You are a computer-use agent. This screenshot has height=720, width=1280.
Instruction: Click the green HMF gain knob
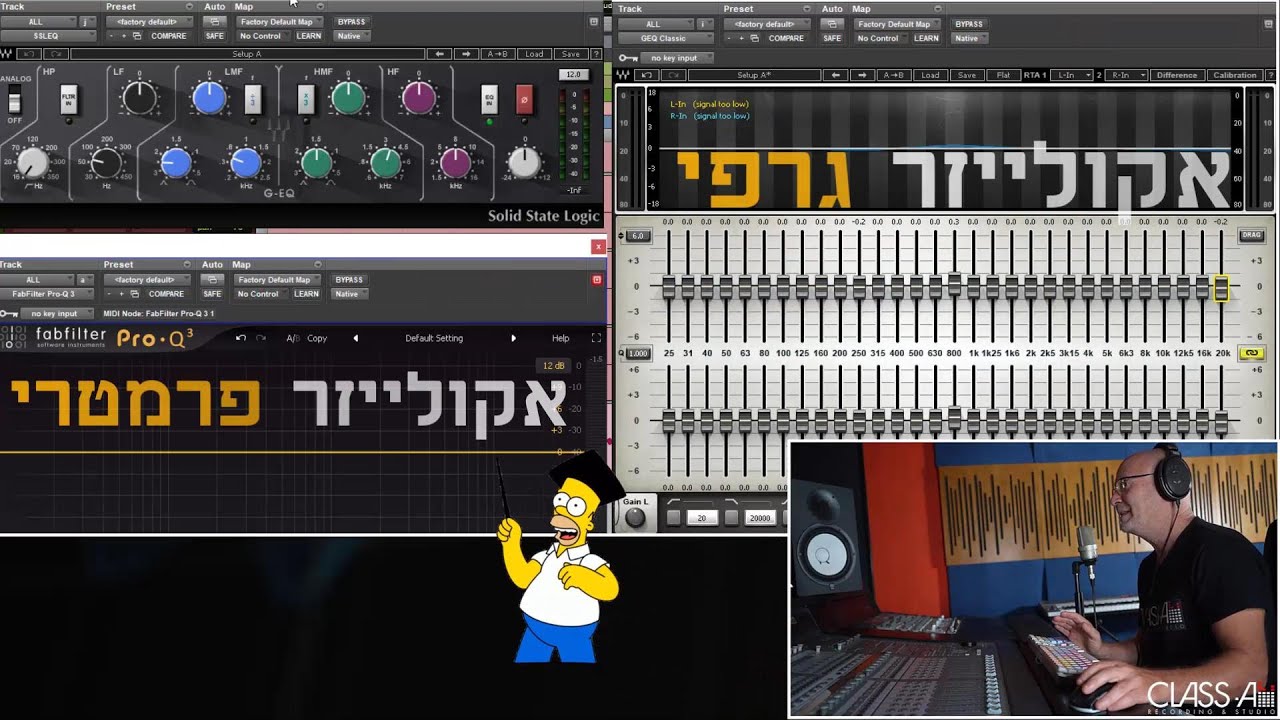point(348,98)
